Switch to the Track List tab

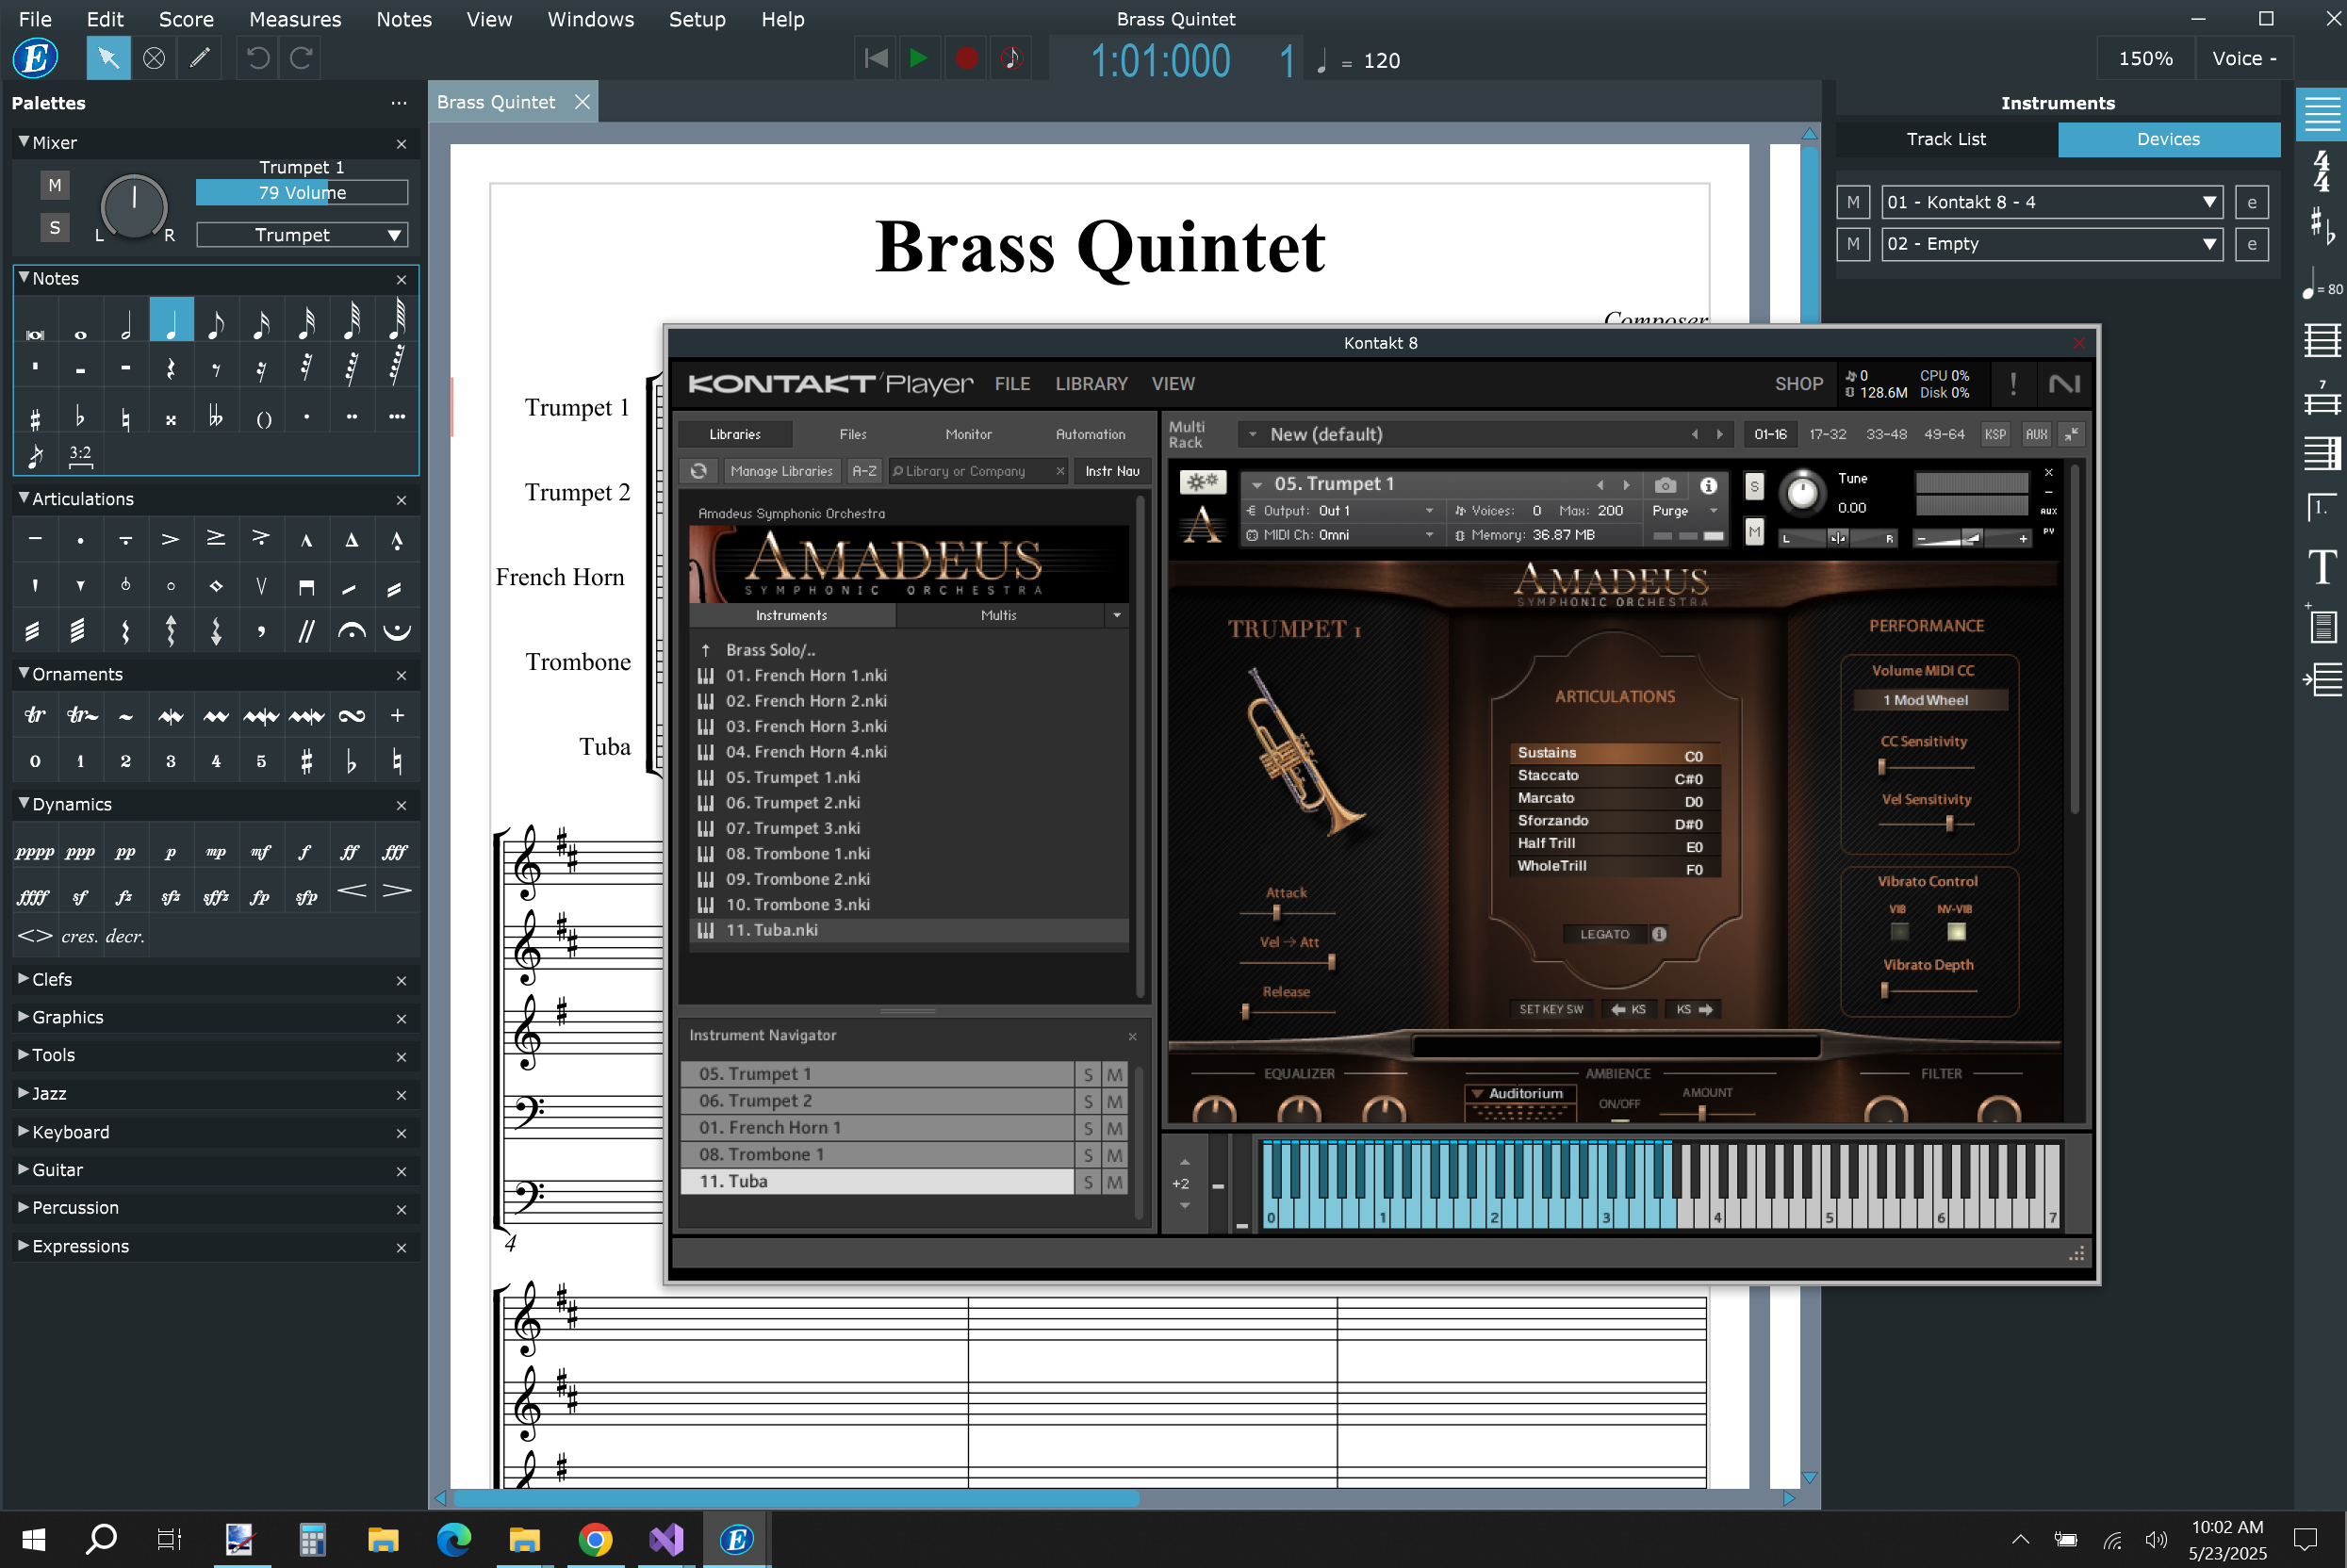click(x=1945, y=139)
